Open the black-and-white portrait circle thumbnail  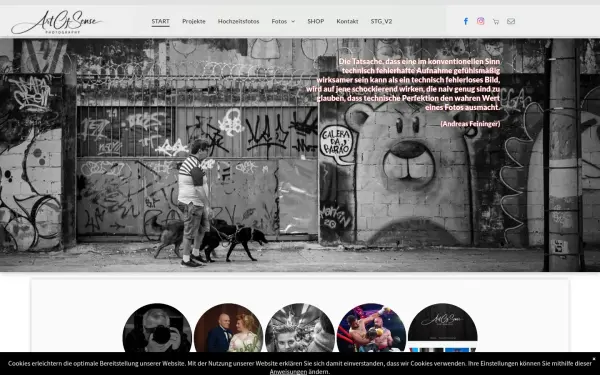300,328
